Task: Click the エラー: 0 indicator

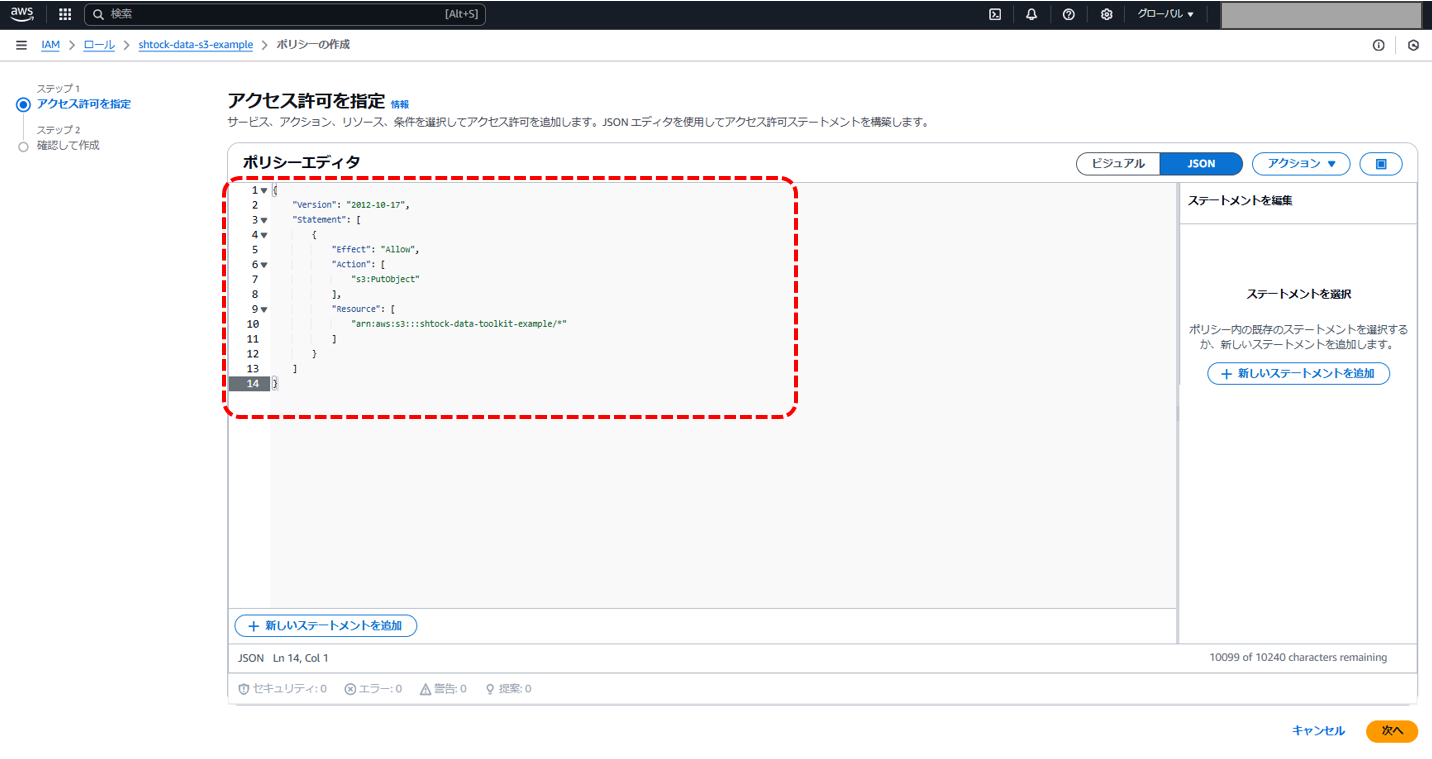Action: 373,689
